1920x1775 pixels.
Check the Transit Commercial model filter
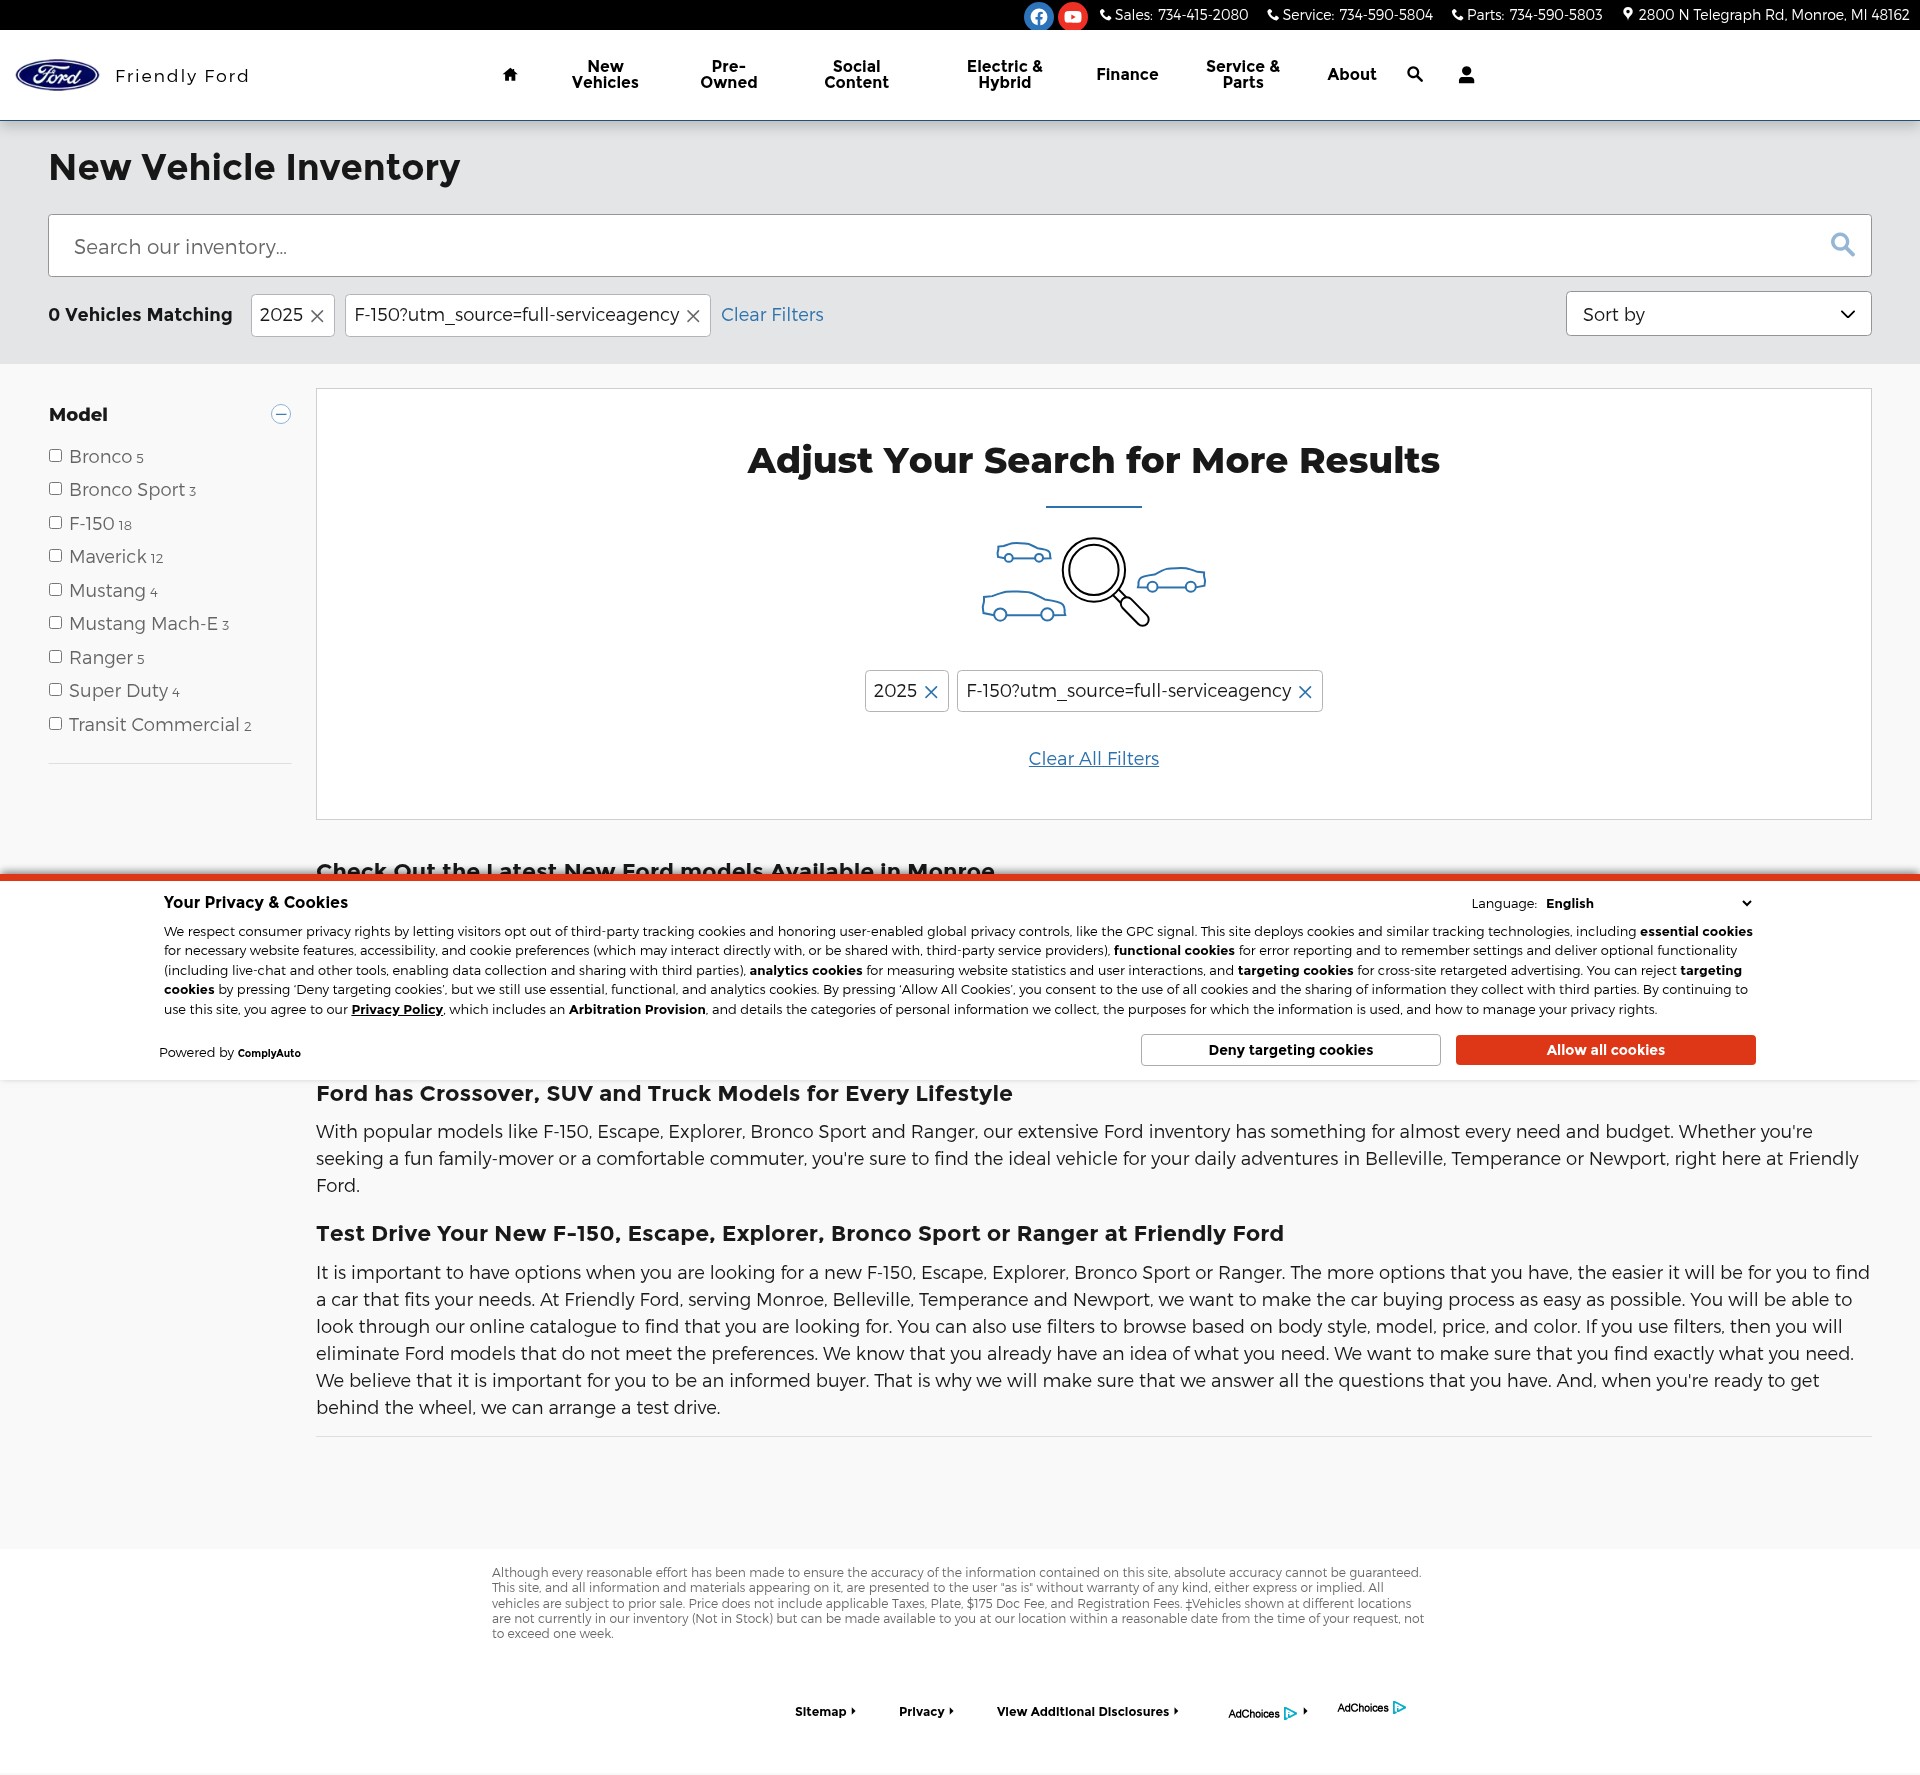click(56, 724)
